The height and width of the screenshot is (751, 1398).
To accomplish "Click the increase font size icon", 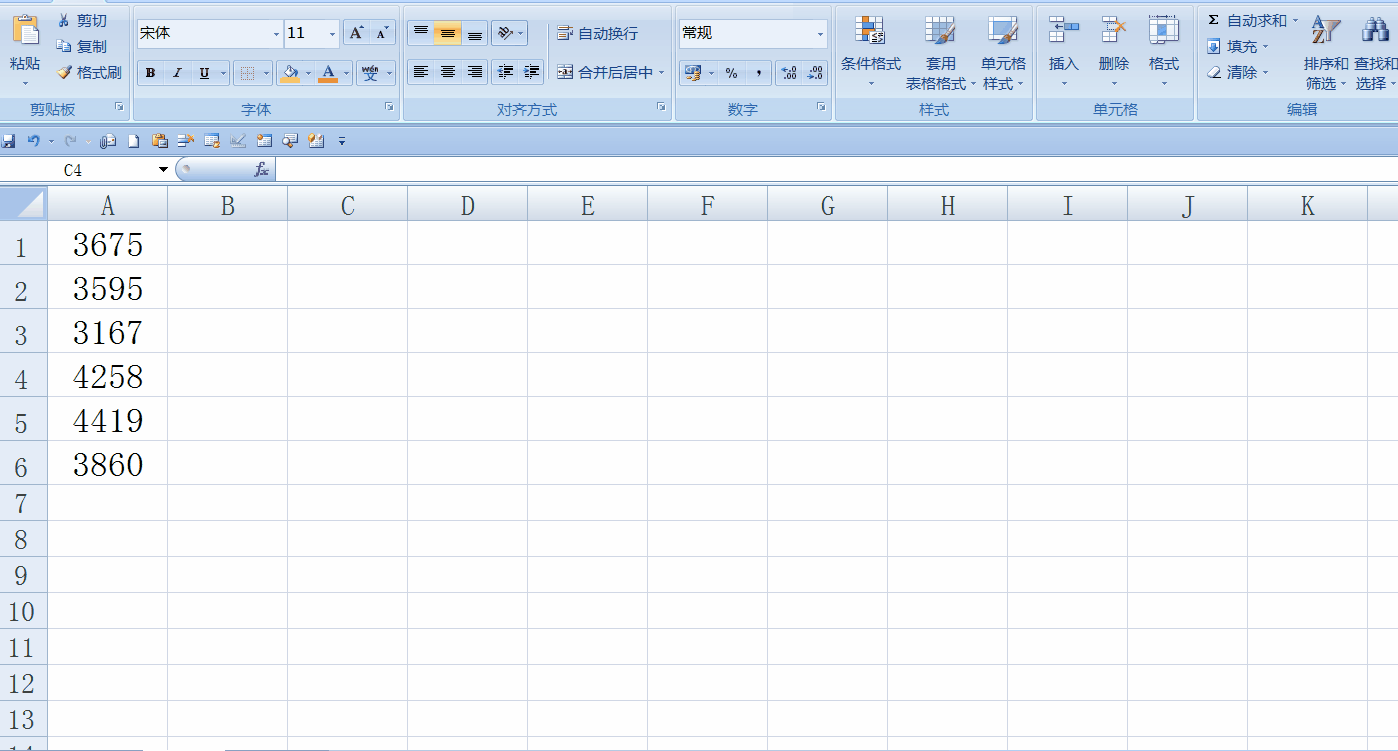I will [x=356, y=33].
